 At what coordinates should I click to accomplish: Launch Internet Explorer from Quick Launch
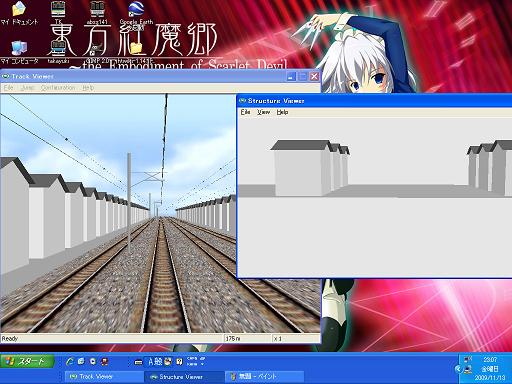(70, 361)
